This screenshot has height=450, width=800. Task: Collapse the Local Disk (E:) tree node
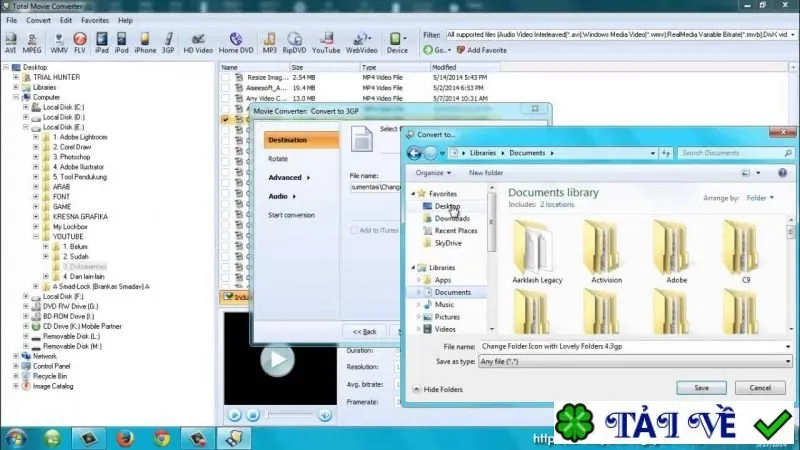coord(26,127)
